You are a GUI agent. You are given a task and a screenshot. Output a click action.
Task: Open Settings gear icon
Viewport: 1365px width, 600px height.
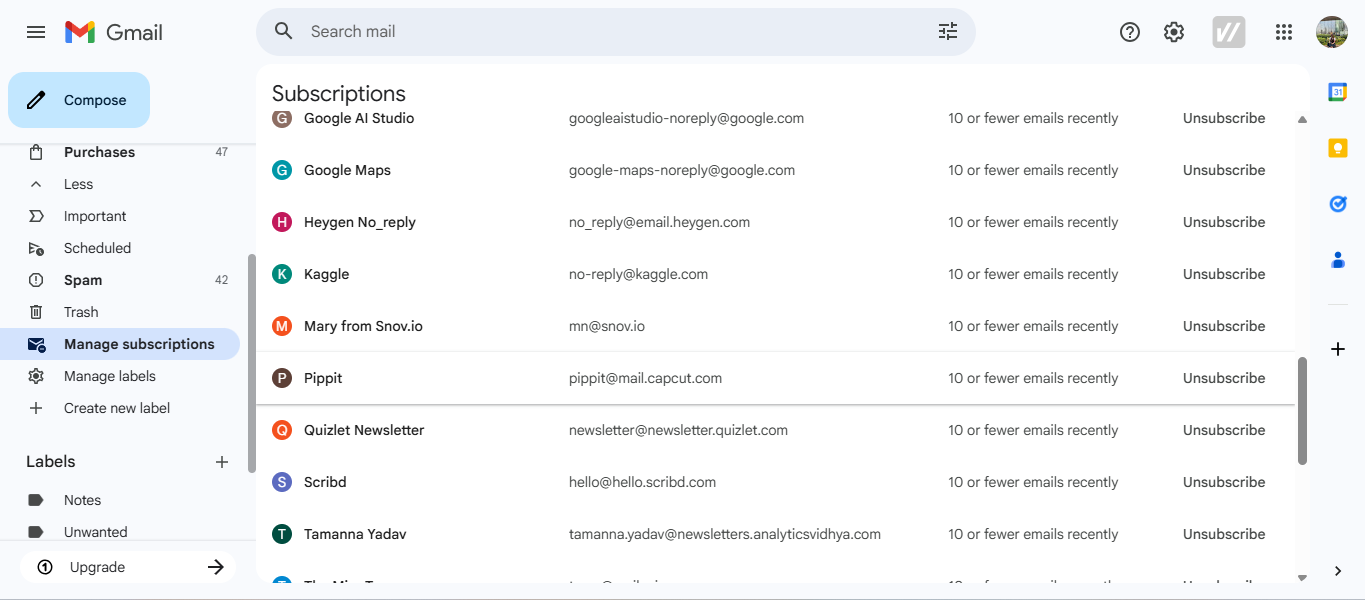click(x=1174, y=32)
